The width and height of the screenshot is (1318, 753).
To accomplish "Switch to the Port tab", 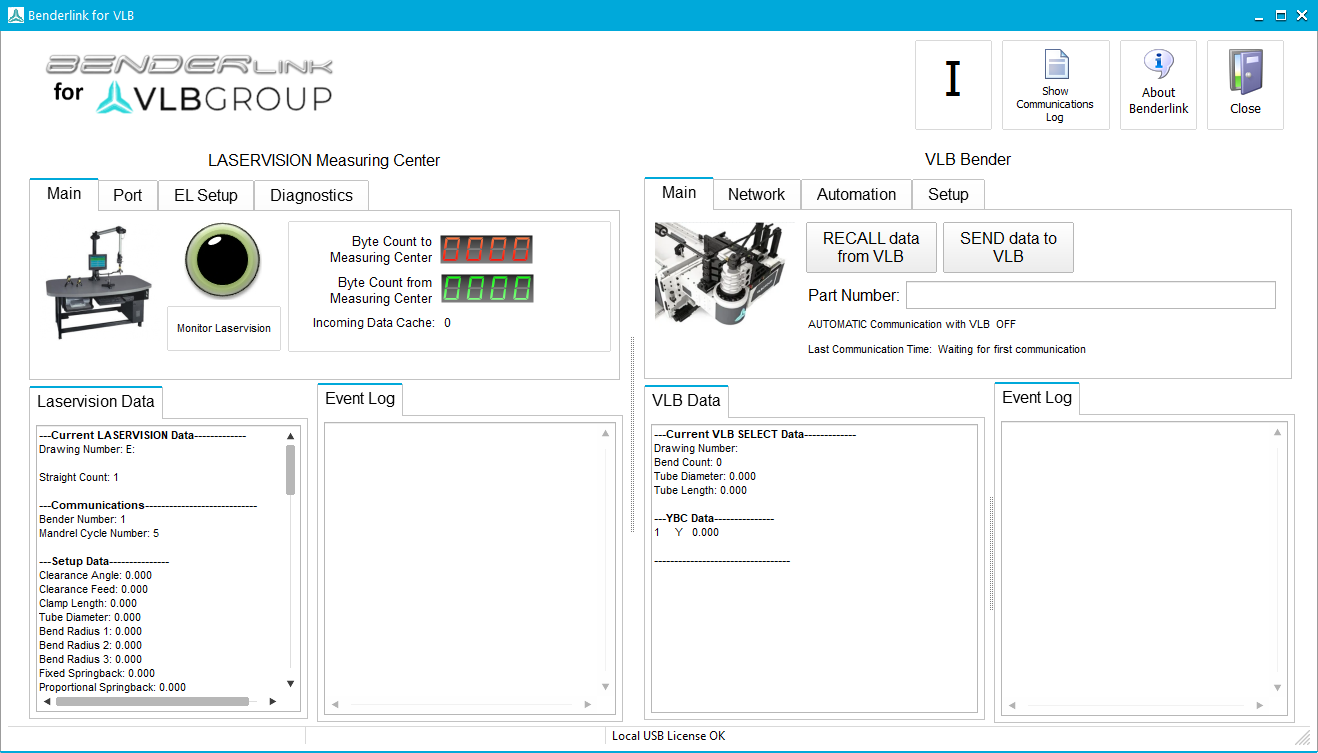I will [128, 195].
